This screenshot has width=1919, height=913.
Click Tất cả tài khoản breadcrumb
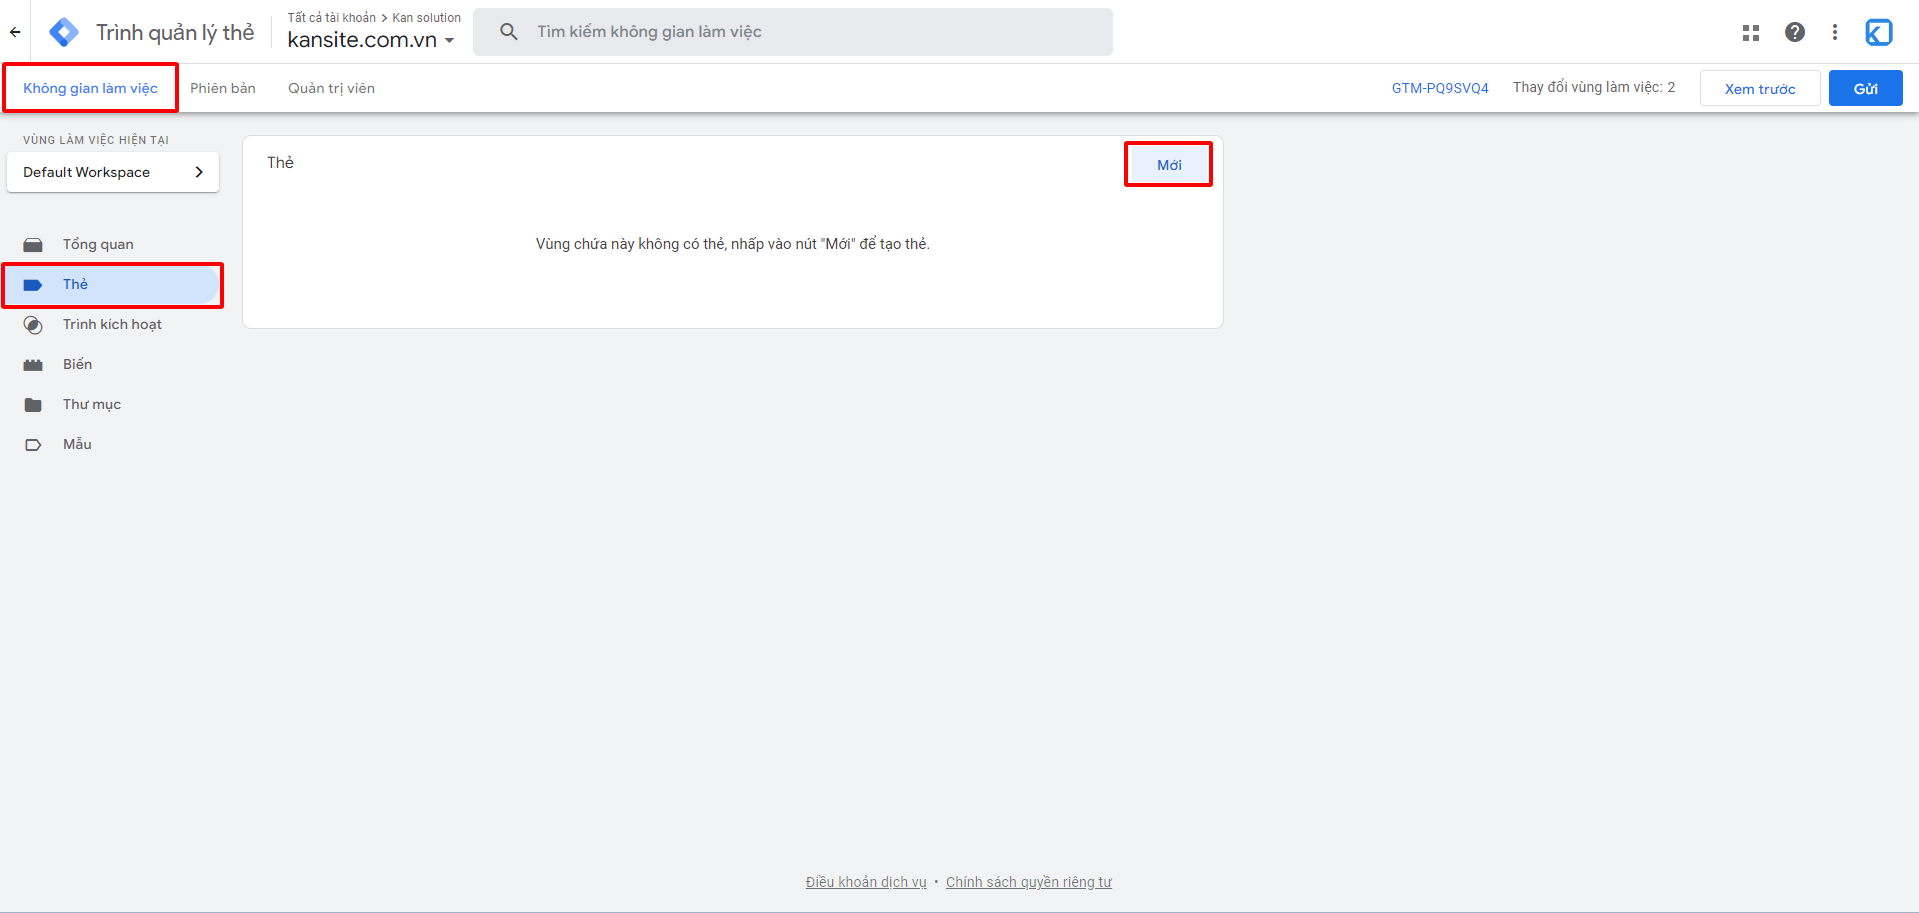click(331, 18)
